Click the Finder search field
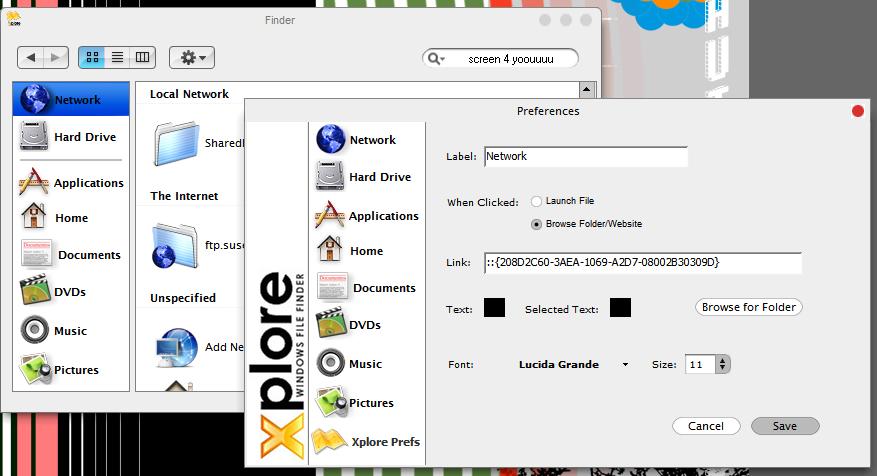The height and width of the screenshot is (476, 877). pos(500,58)
